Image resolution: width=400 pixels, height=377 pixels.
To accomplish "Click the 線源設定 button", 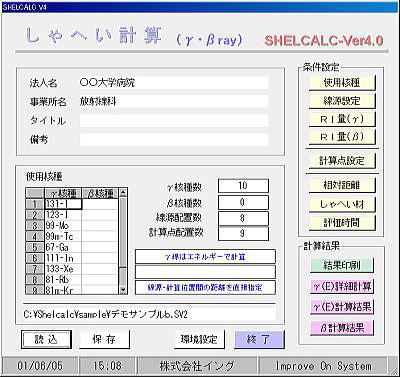I will click(x=342, y=101).
